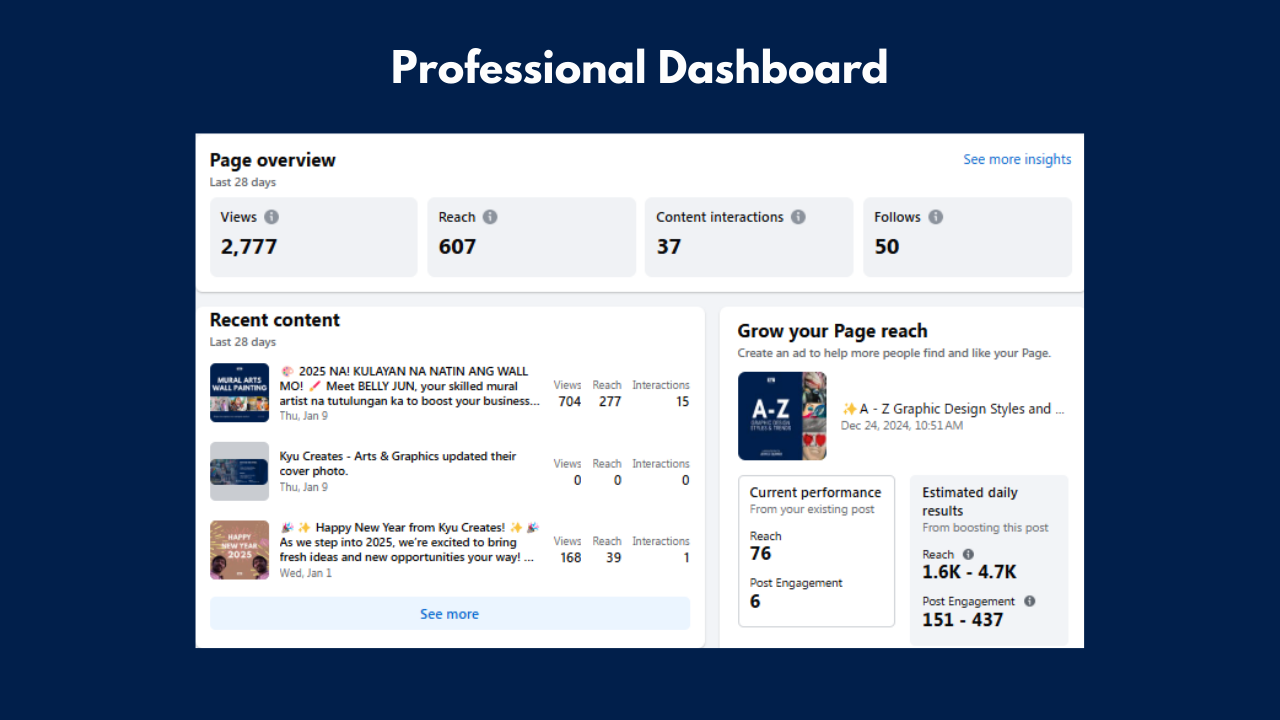Click the Post Engagement info icon in Estimated daily results

point(1030,601)
